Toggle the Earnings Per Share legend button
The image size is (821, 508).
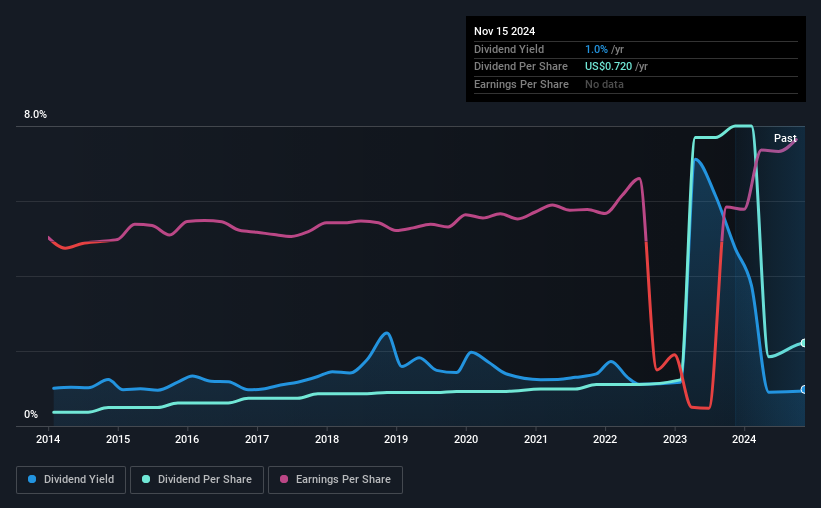[335, 480]
